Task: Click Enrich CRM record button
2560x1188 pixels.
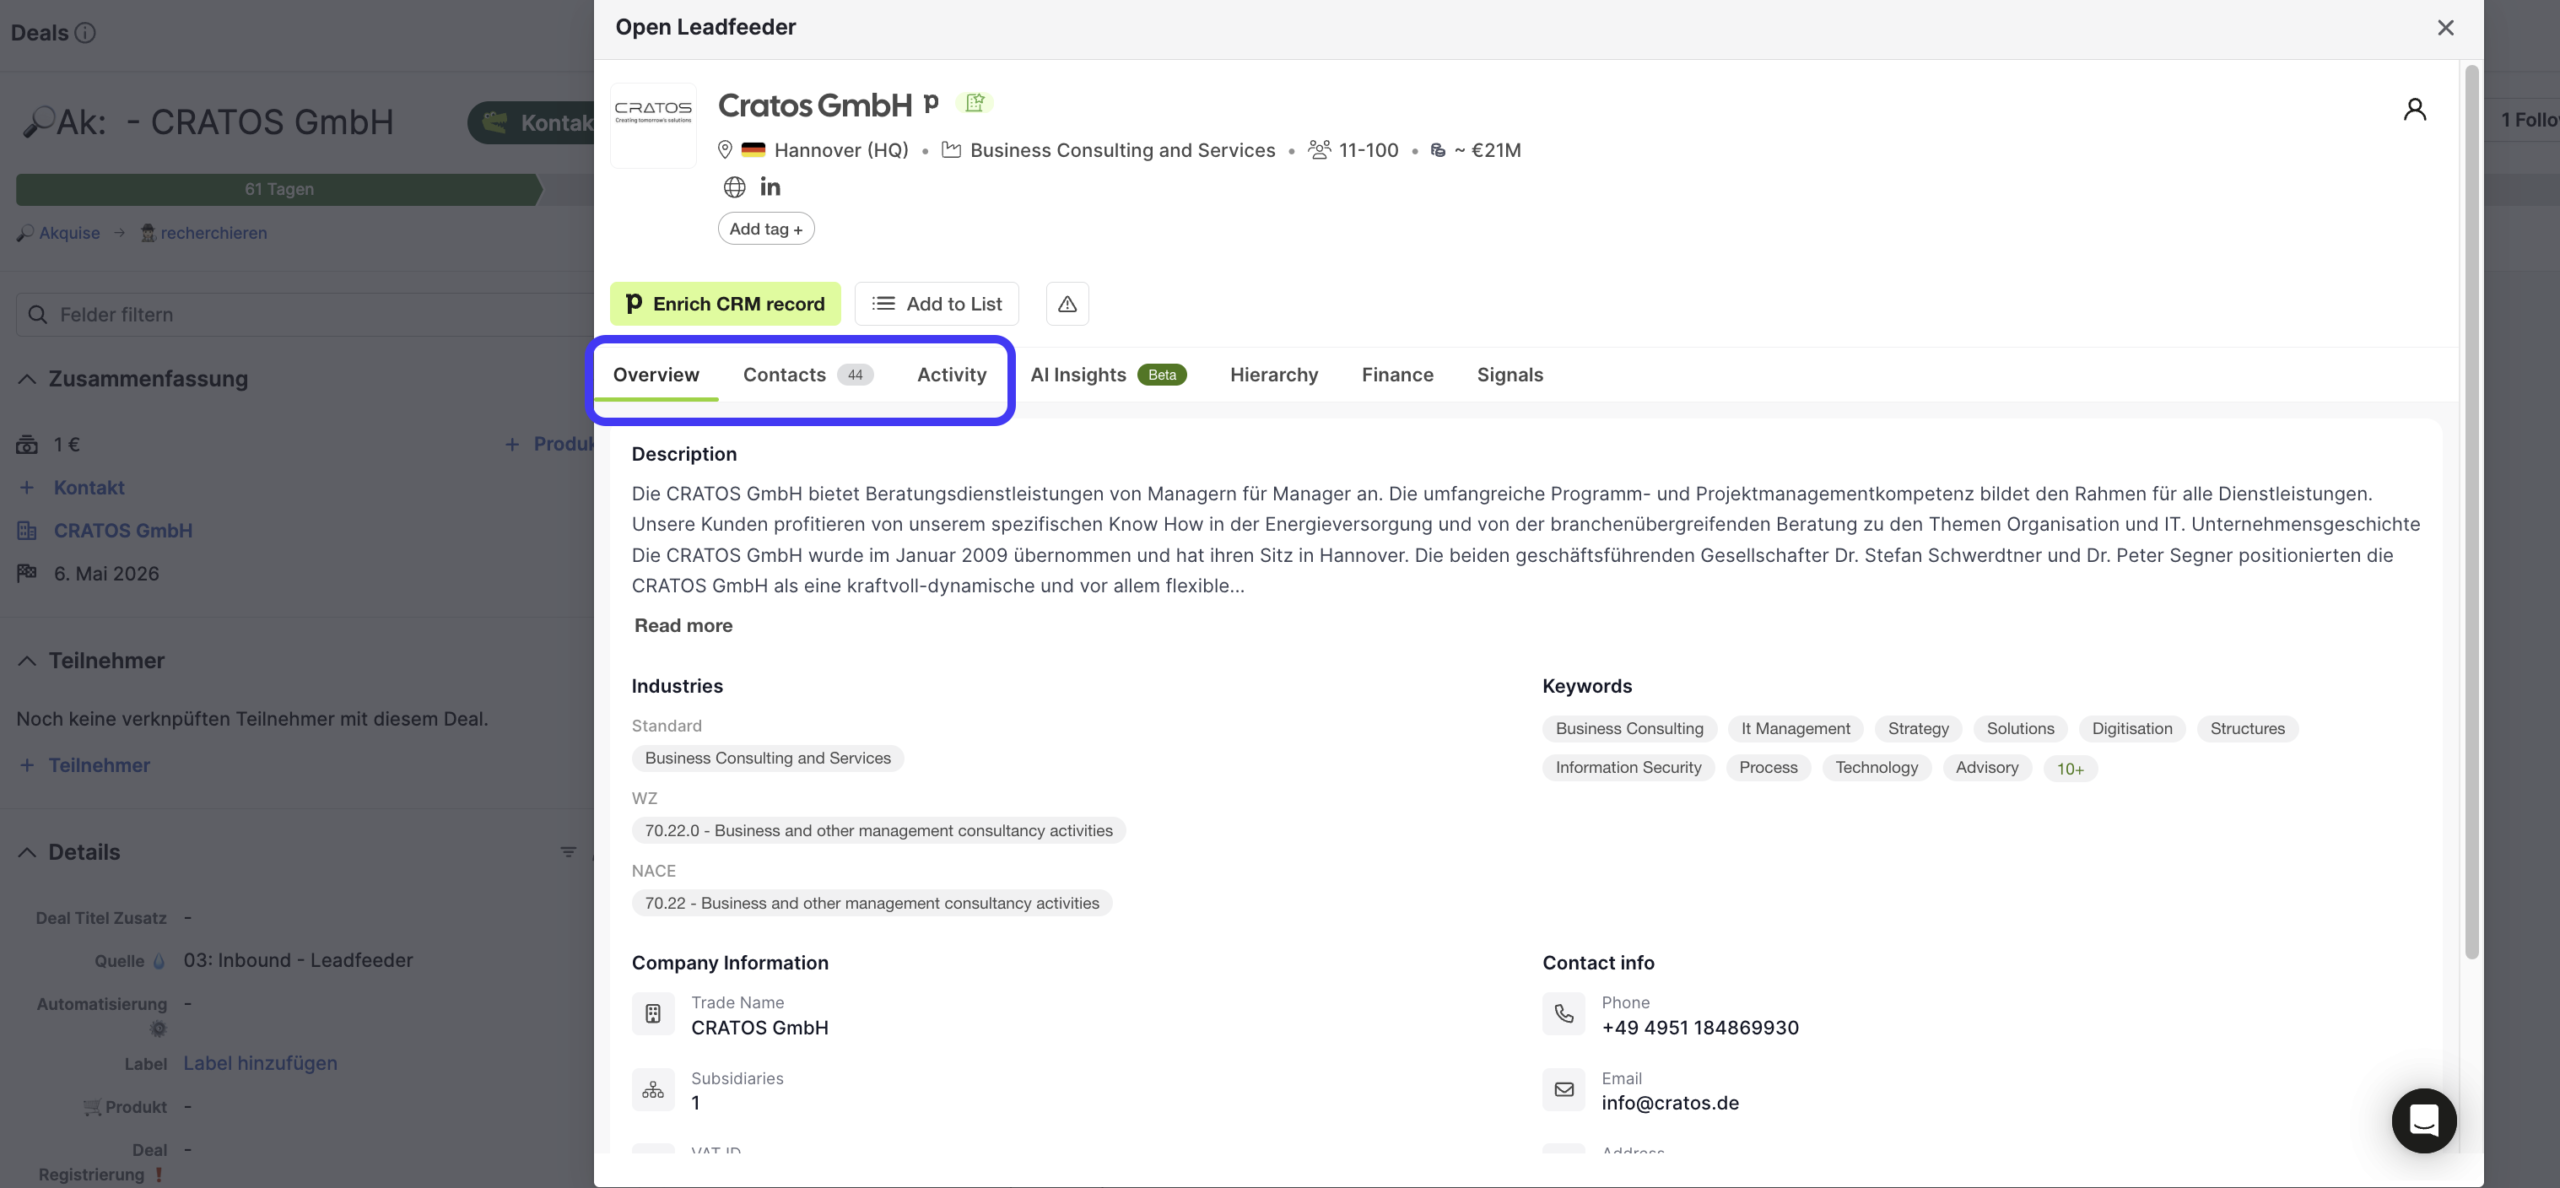Action: (725, 304)
